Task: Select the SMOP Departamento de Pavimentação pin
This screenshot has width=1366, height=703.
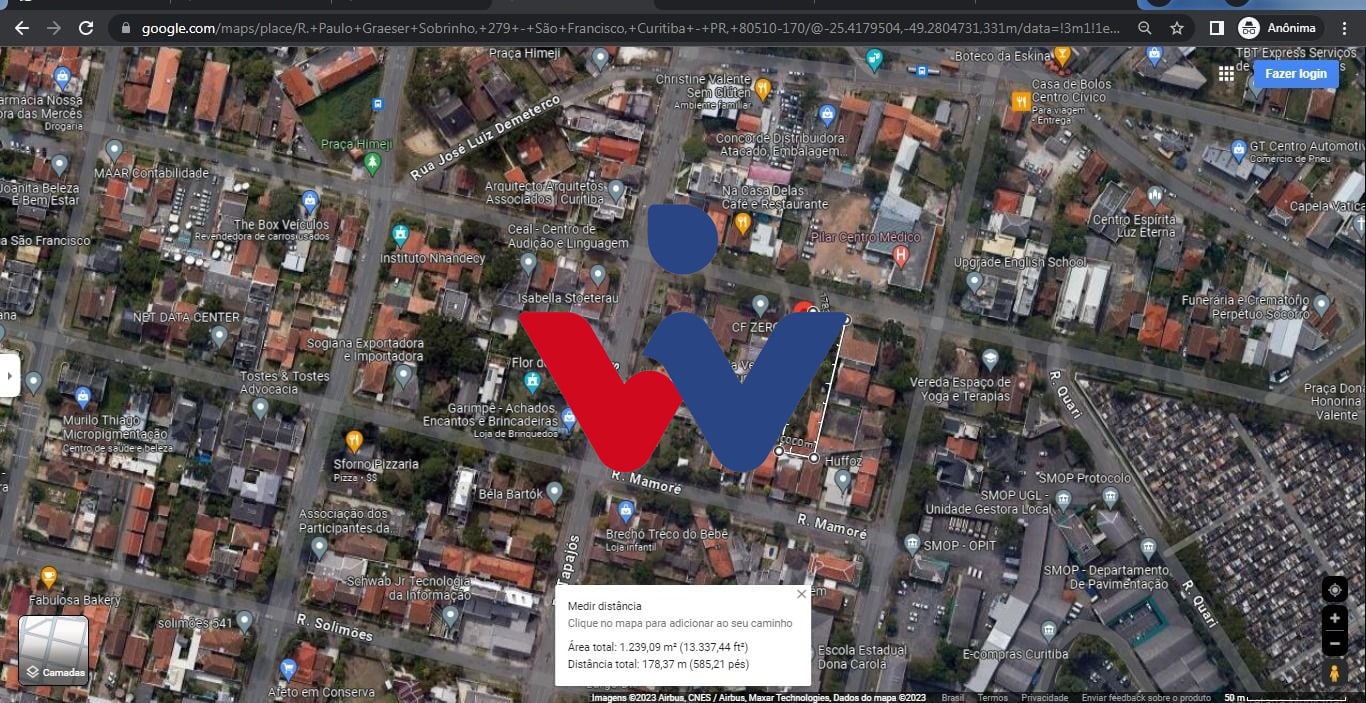Action: tap(1148, 547)
